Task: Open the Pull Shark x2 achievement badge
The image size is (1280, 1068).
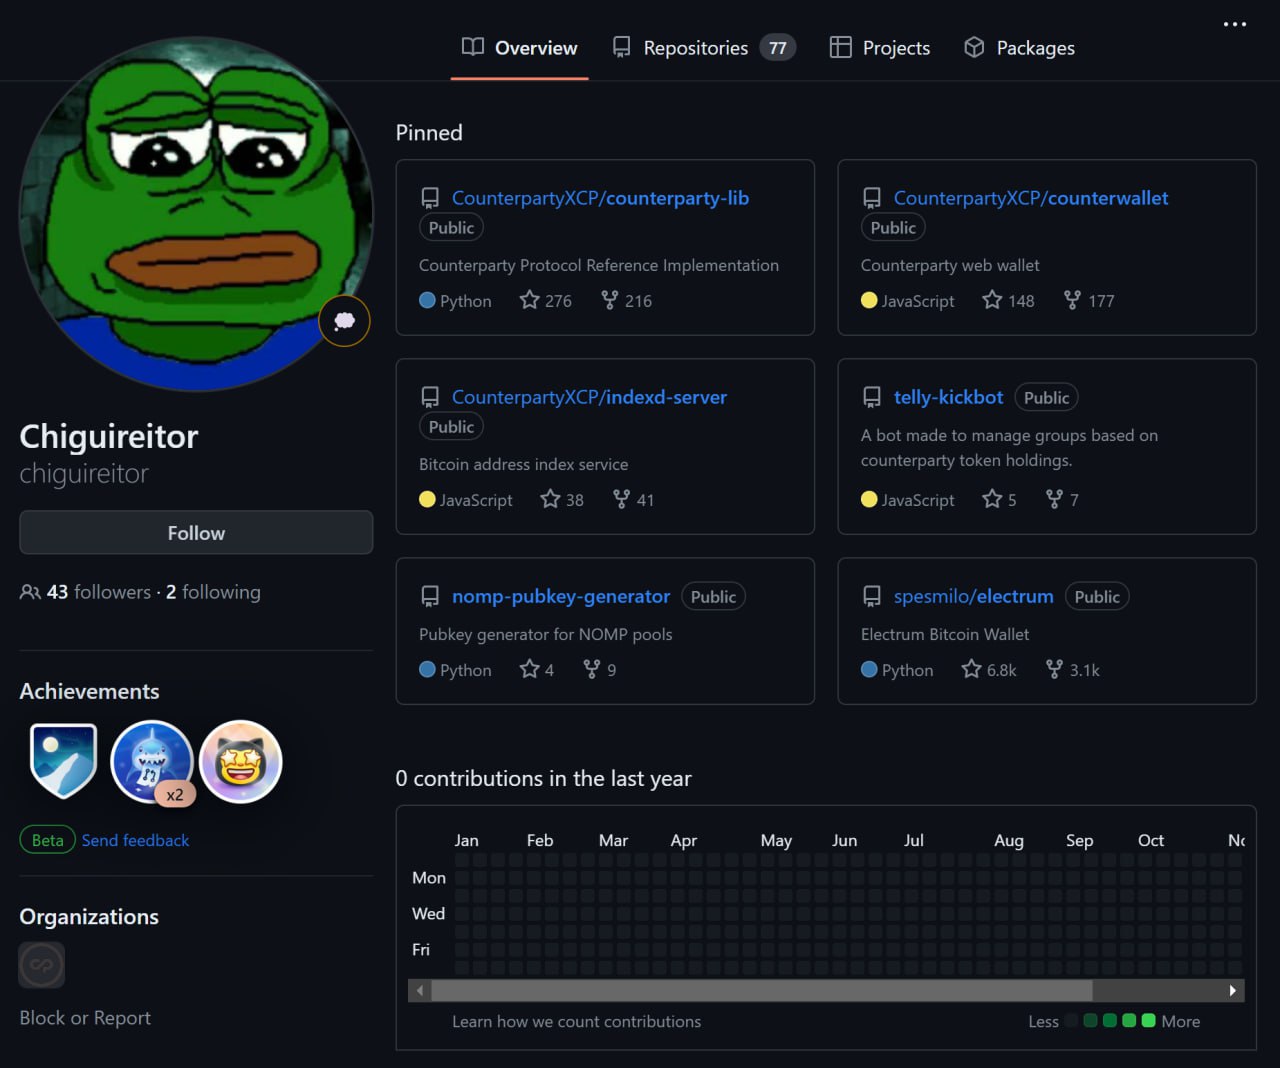Action: pyautogui.click(x=152, y=762)
